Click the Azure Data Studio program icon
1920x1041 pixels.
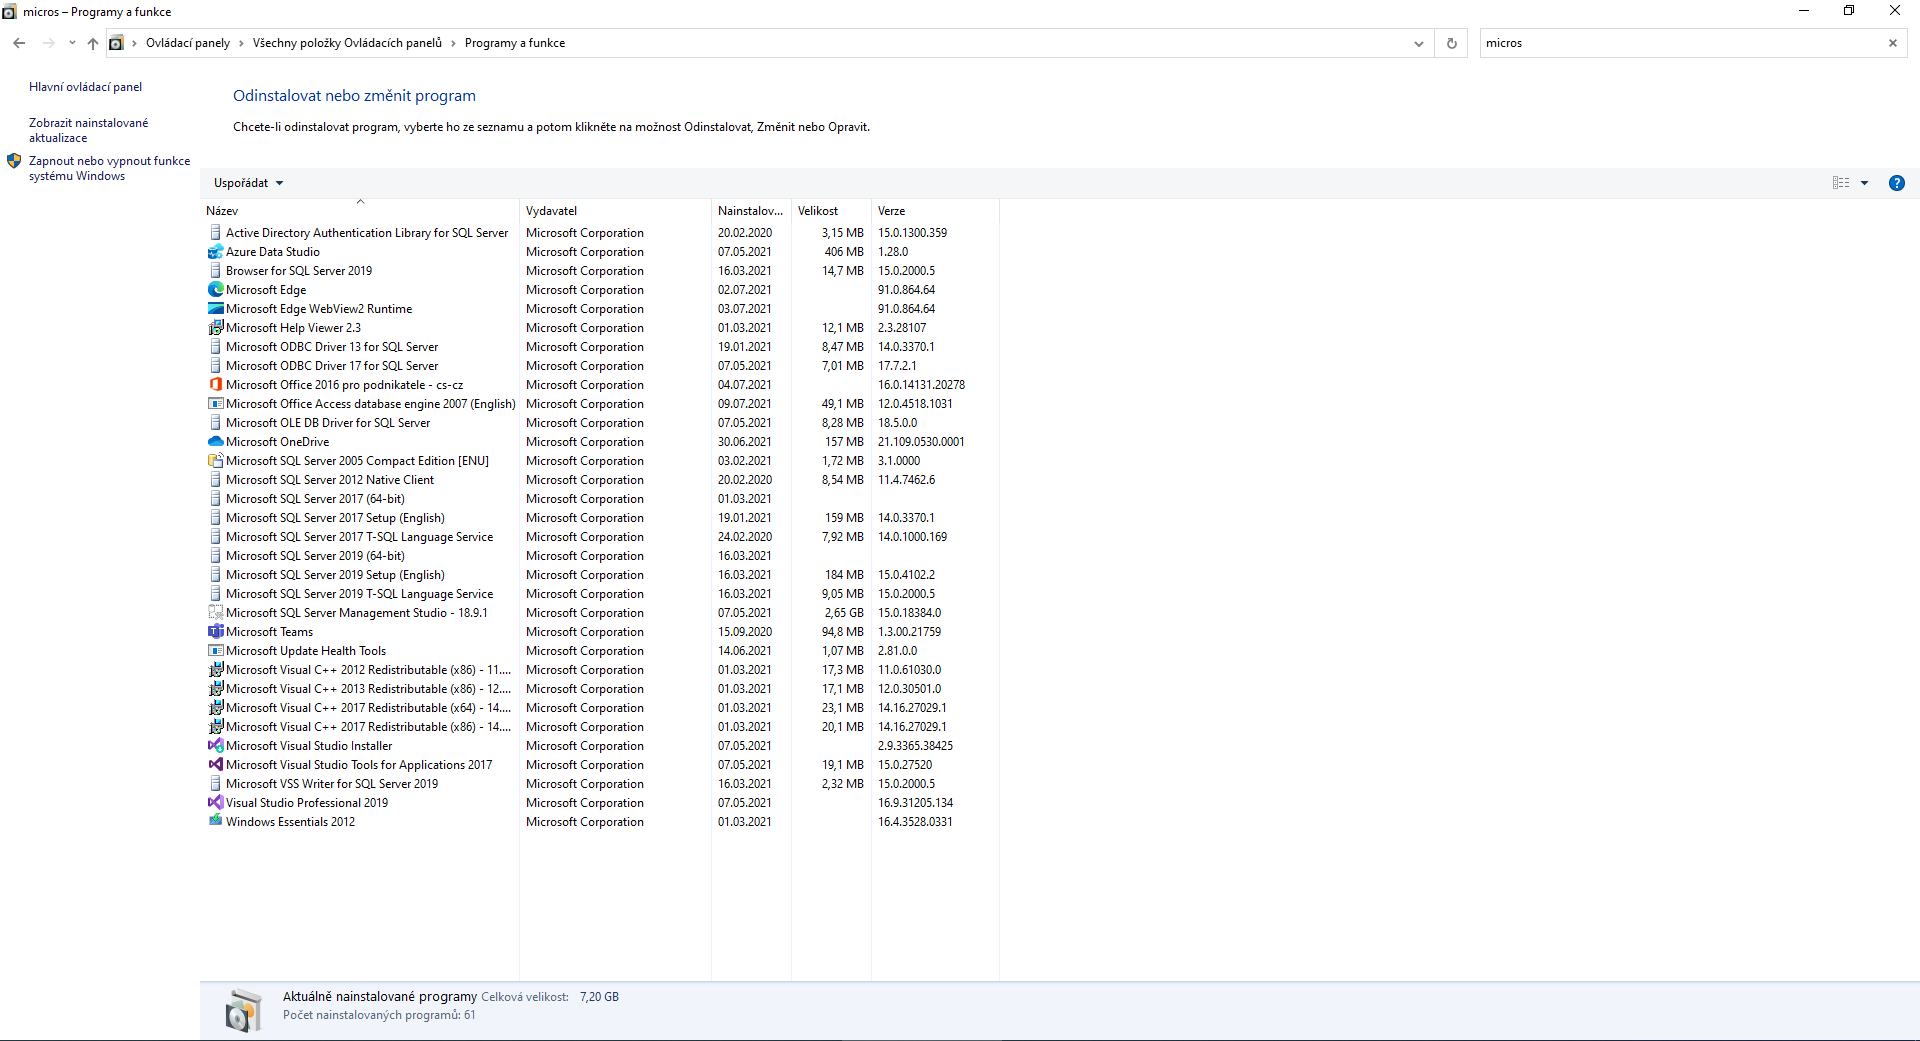pyautogui.click(x=215, y=252)
